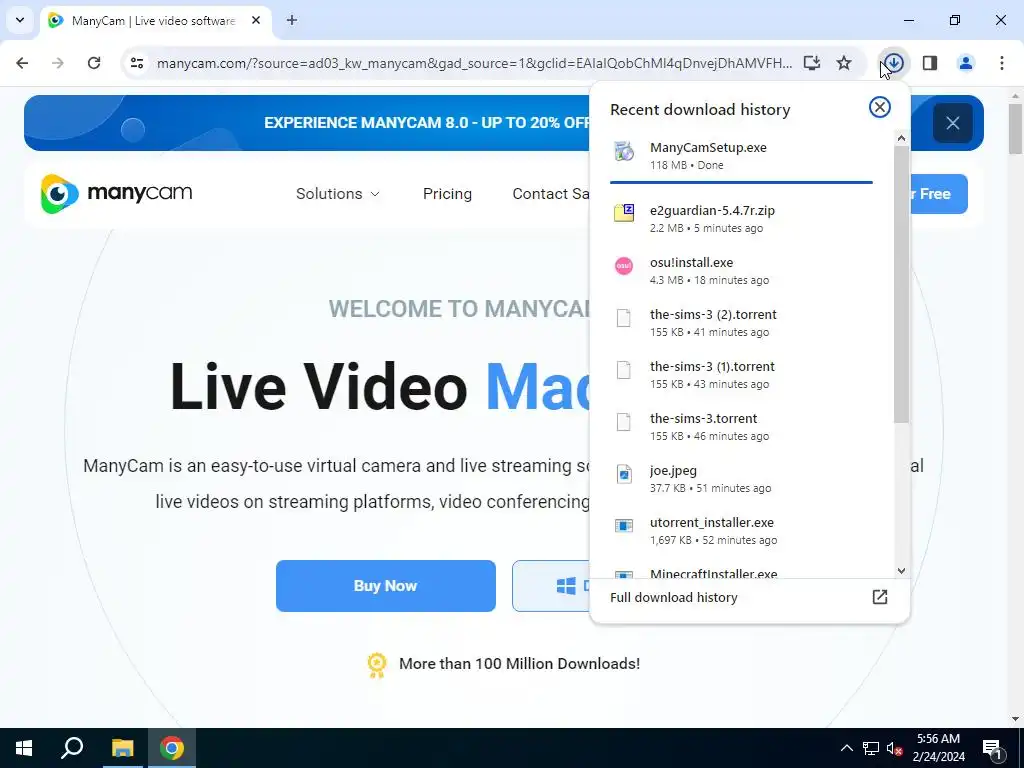Click the ManyCam logo
This screenshot has height=768, width=1024.
coord(116,193)
